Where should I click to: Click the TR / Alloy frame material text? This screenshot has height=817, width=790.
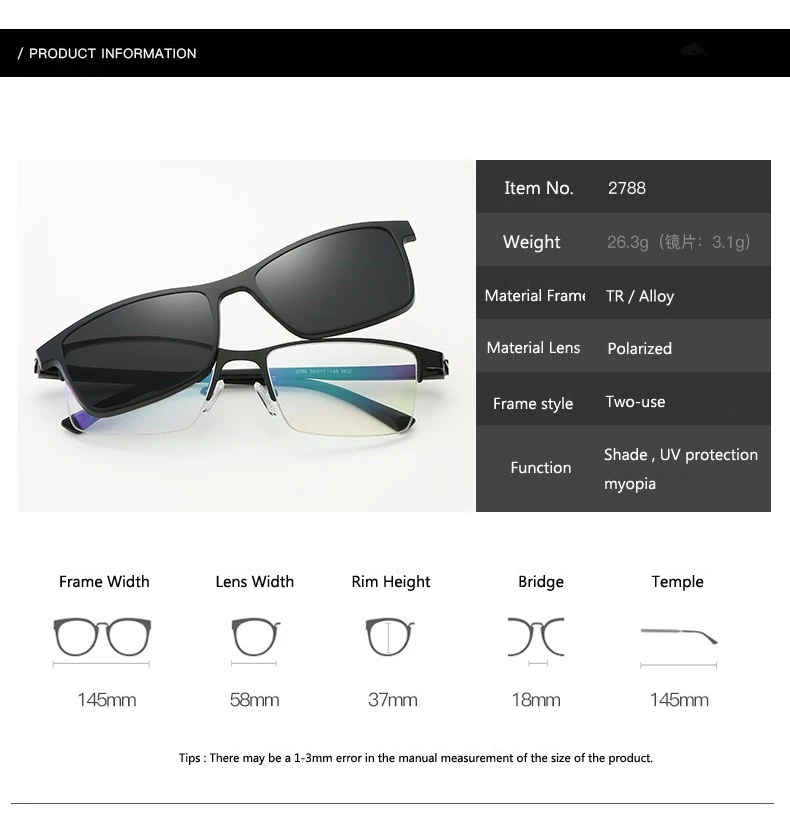640,296
